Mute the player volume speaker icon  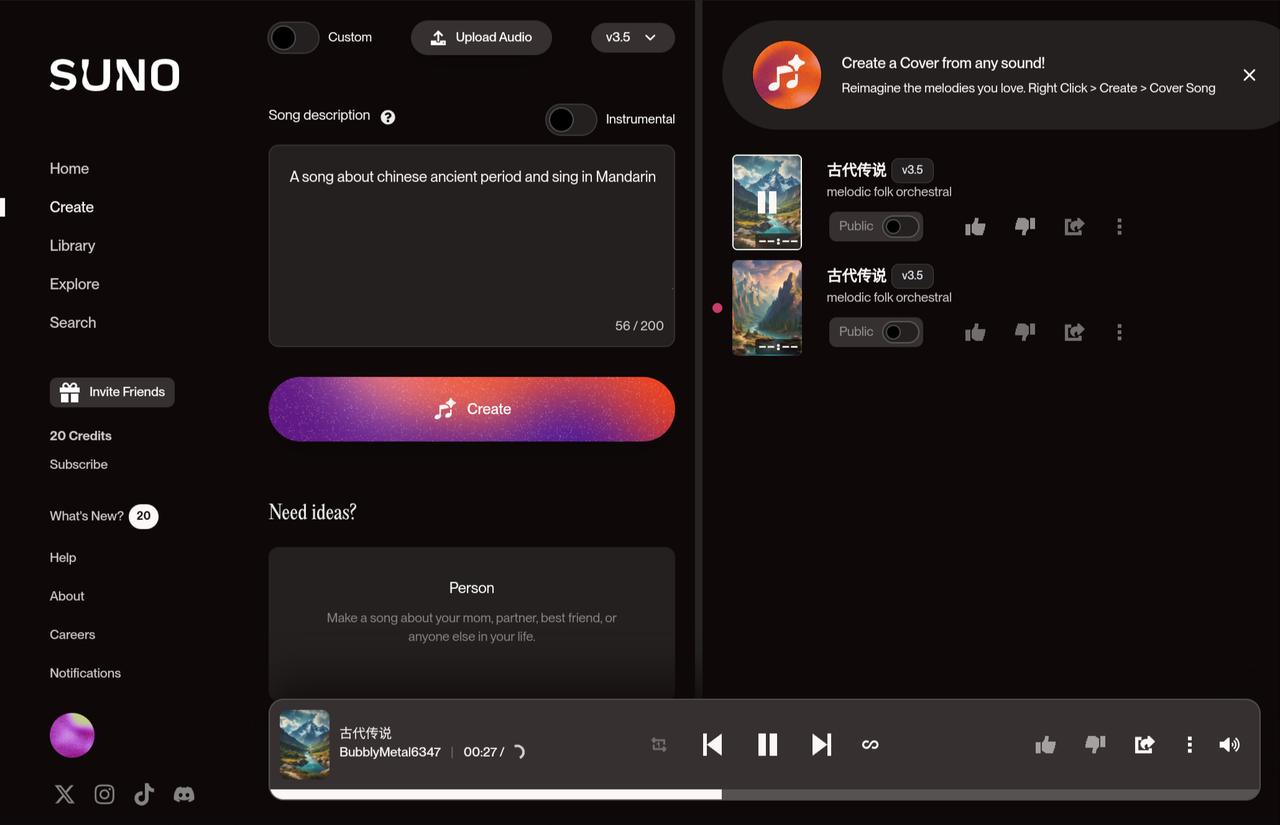(x=1229, y=744)
